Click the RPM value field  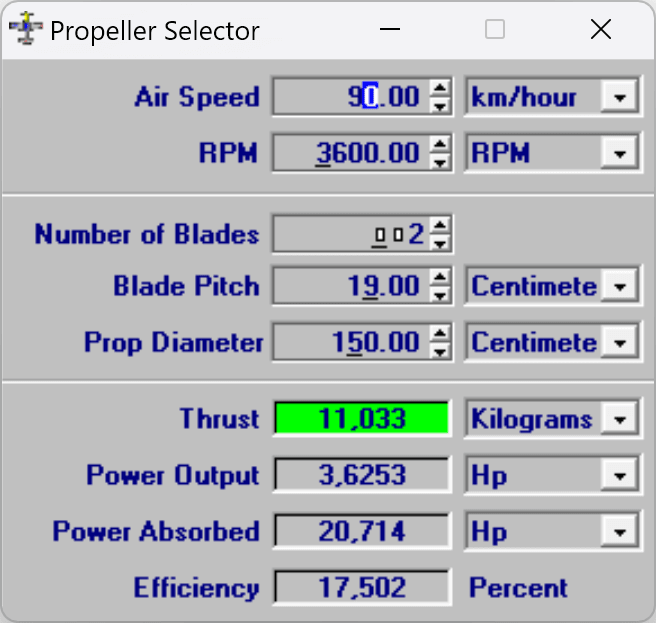349,154
